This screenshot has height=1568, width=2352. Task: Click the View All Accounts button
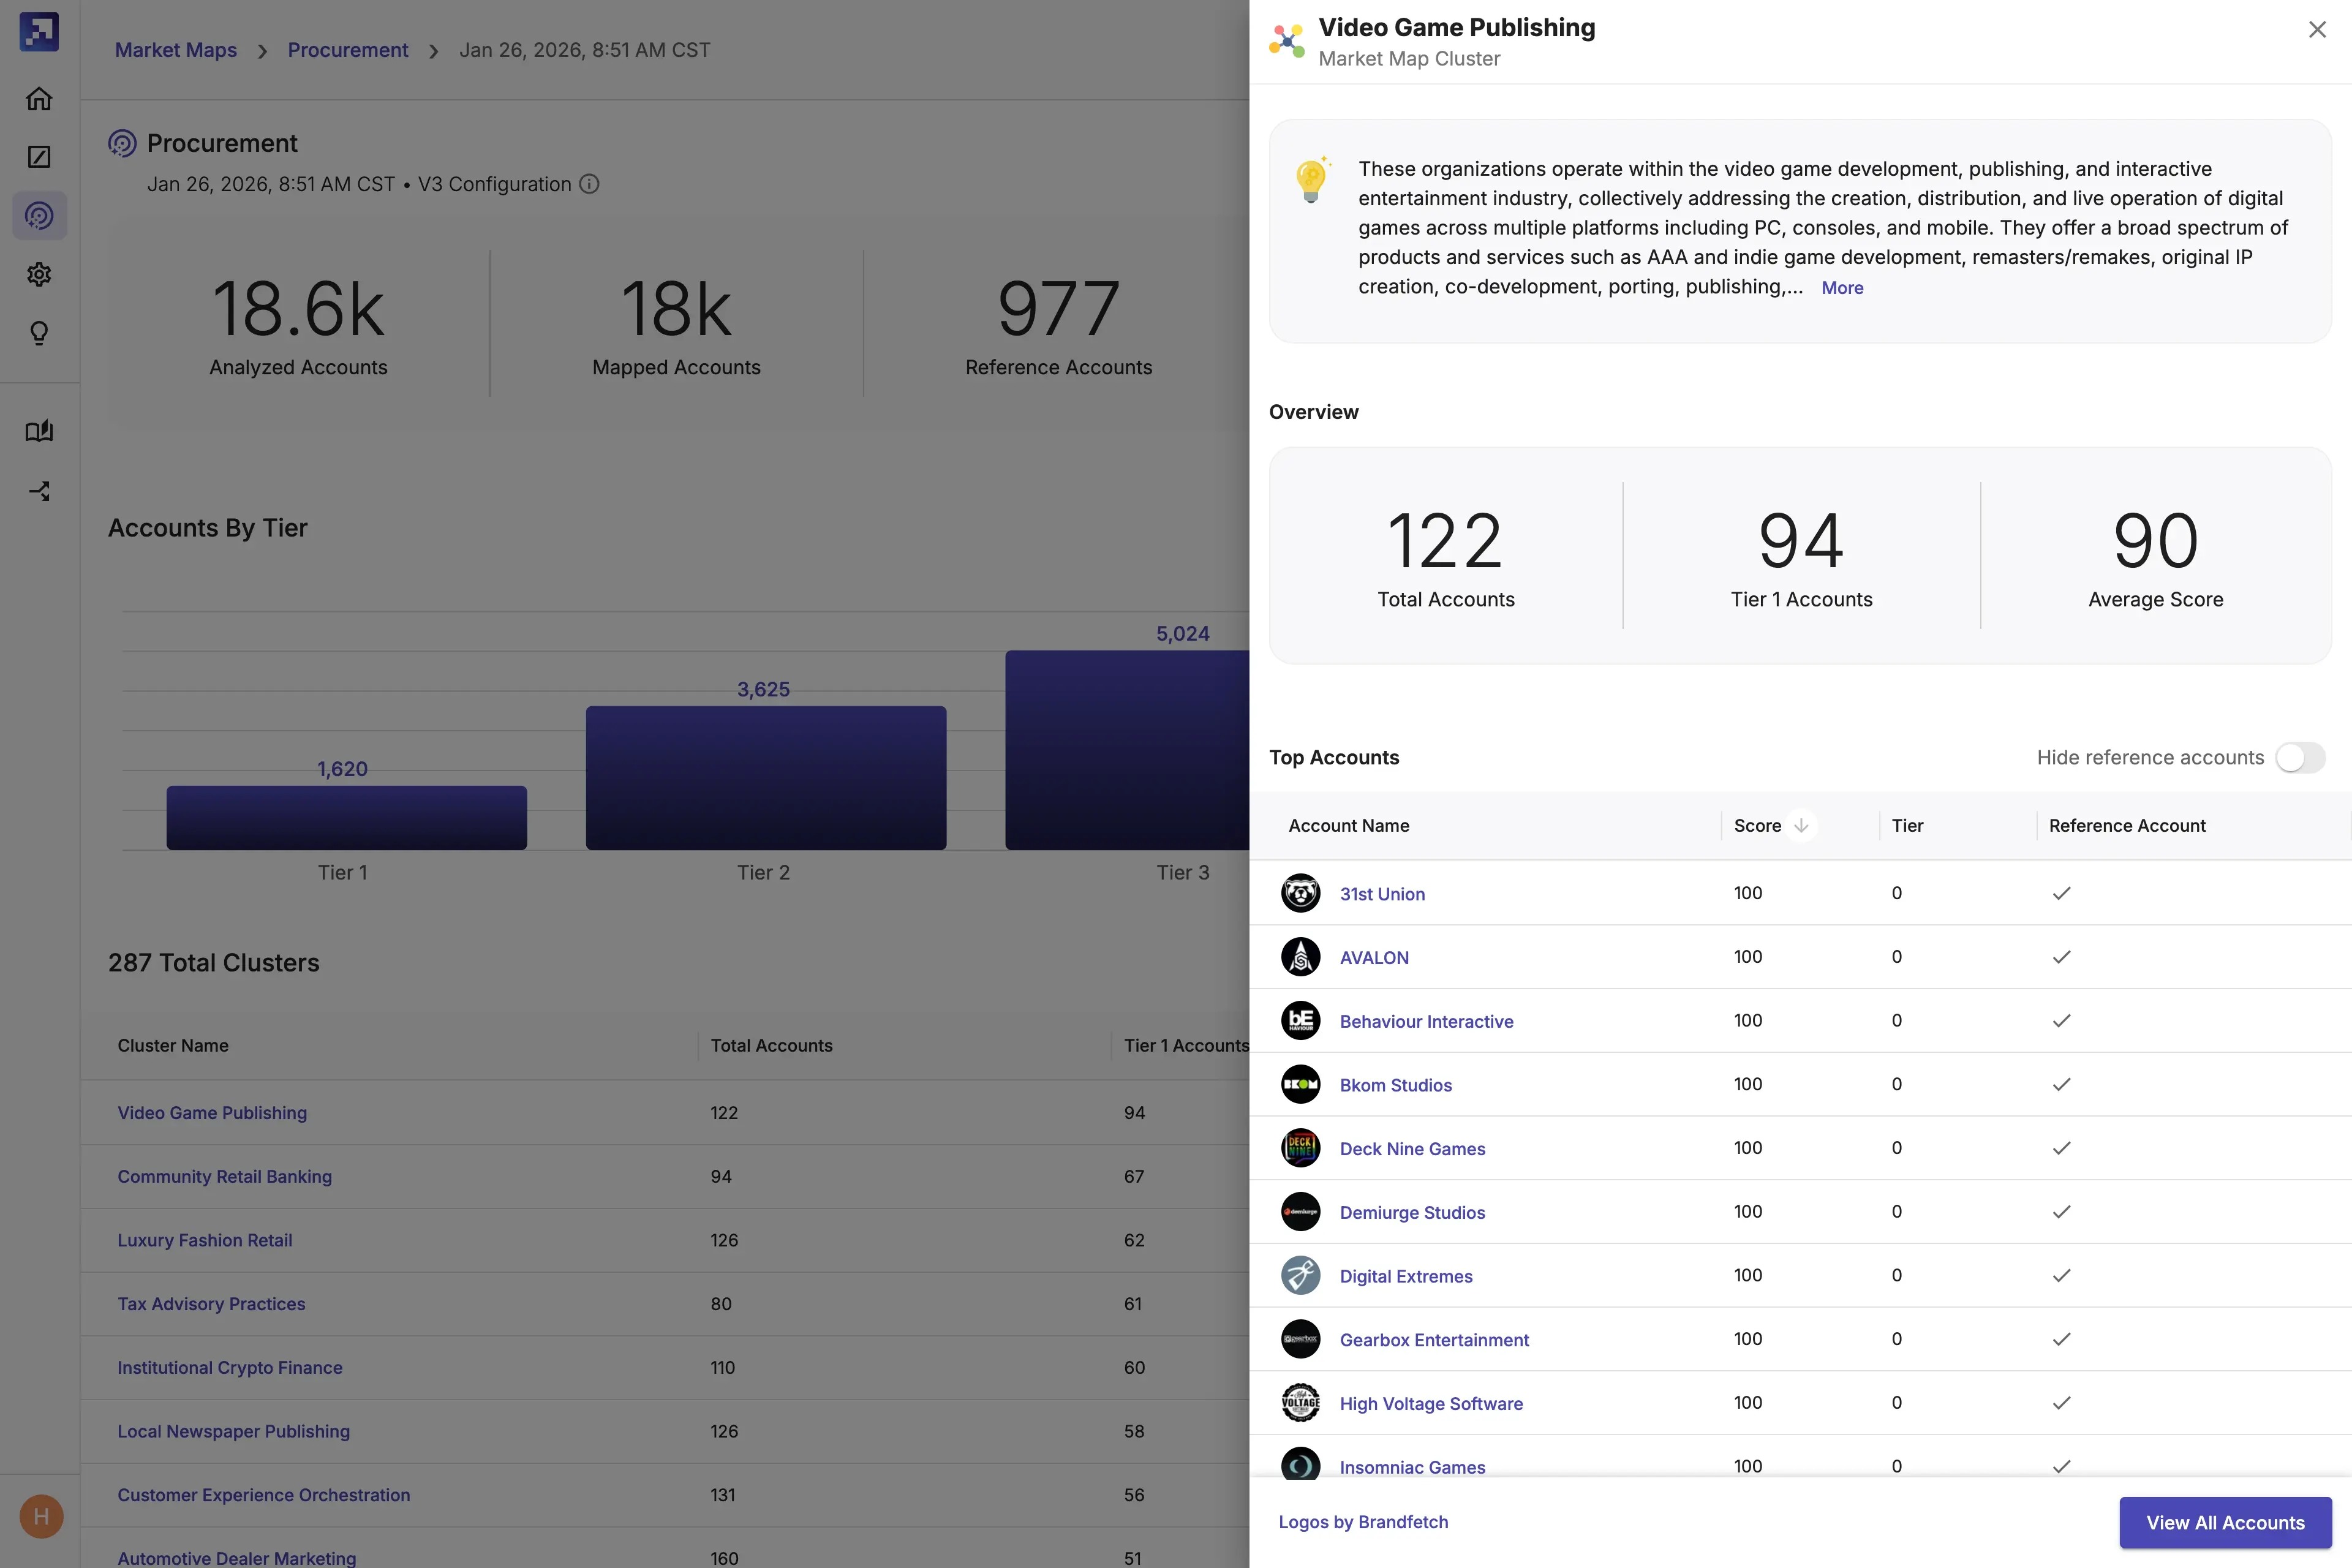pos(2225,1522)
